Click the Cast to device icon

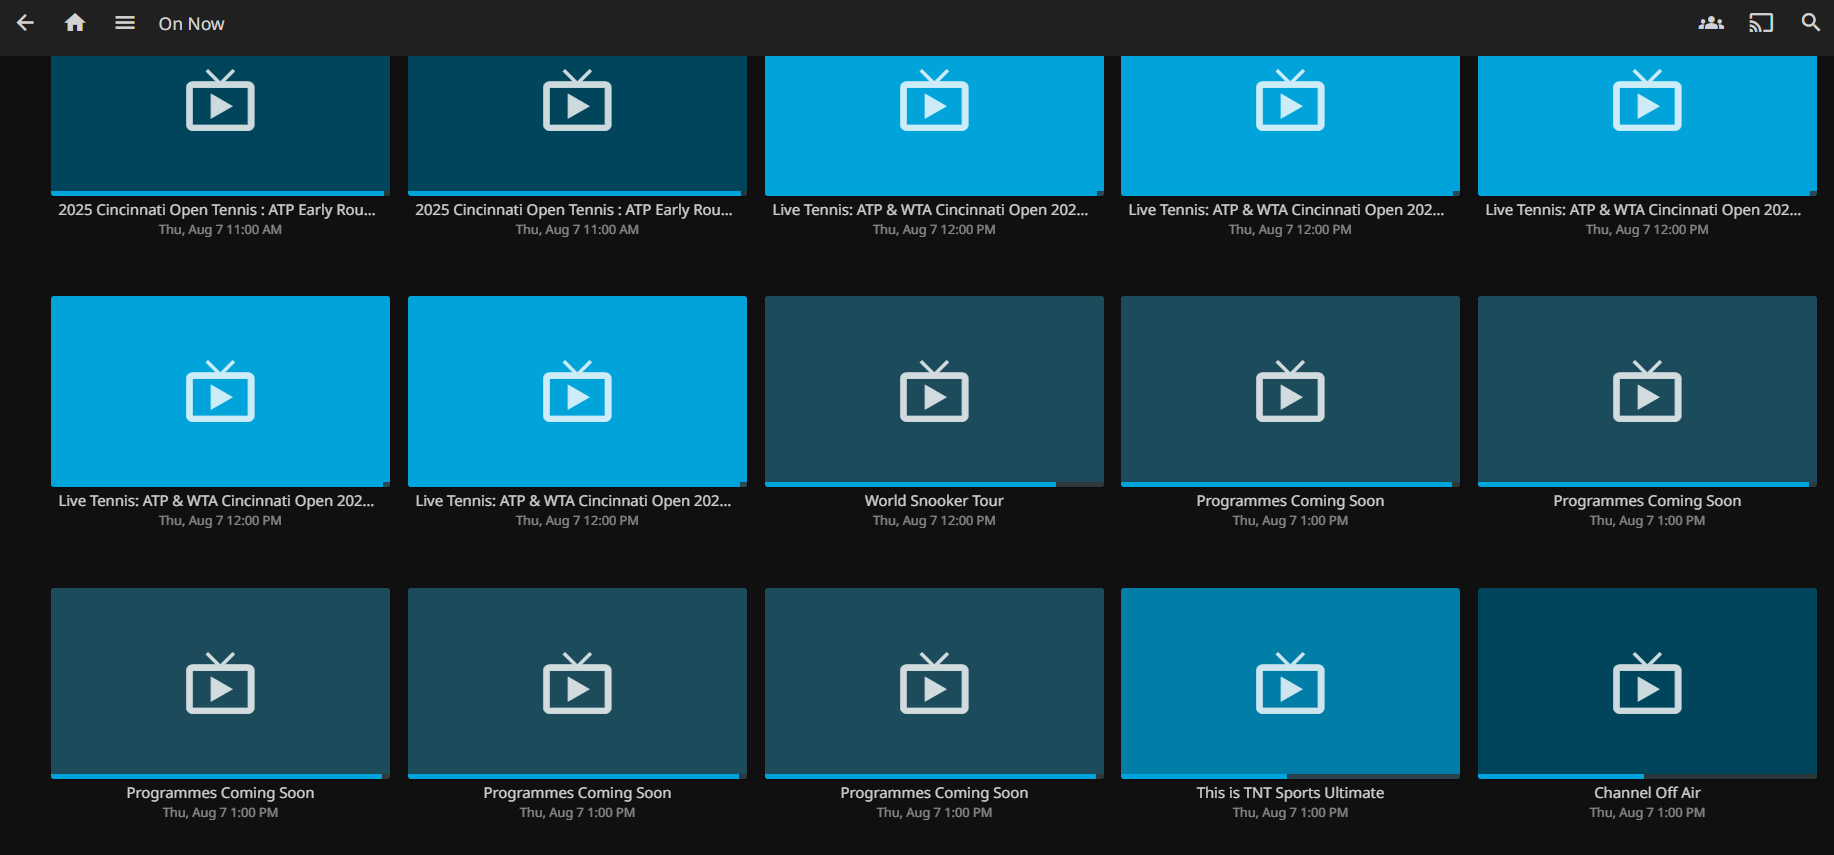tap(1761, 23)
